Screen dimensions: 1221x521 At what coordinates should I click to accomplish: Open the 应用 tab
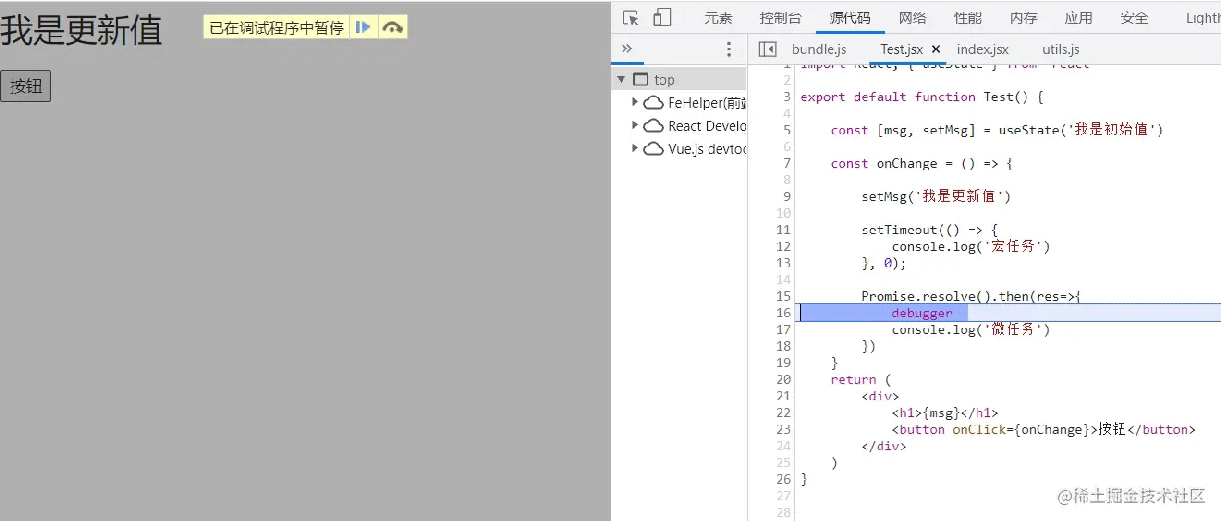coord(1078,18)
